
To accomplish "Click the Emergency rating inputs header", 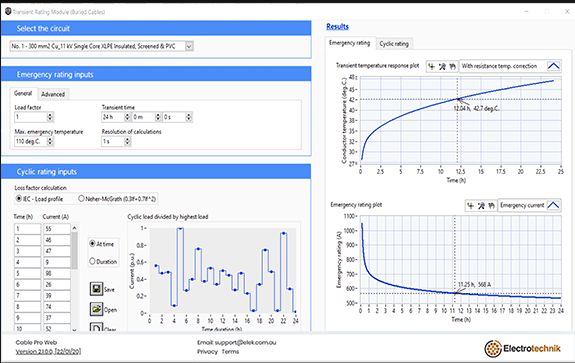I will click(156, 74).
